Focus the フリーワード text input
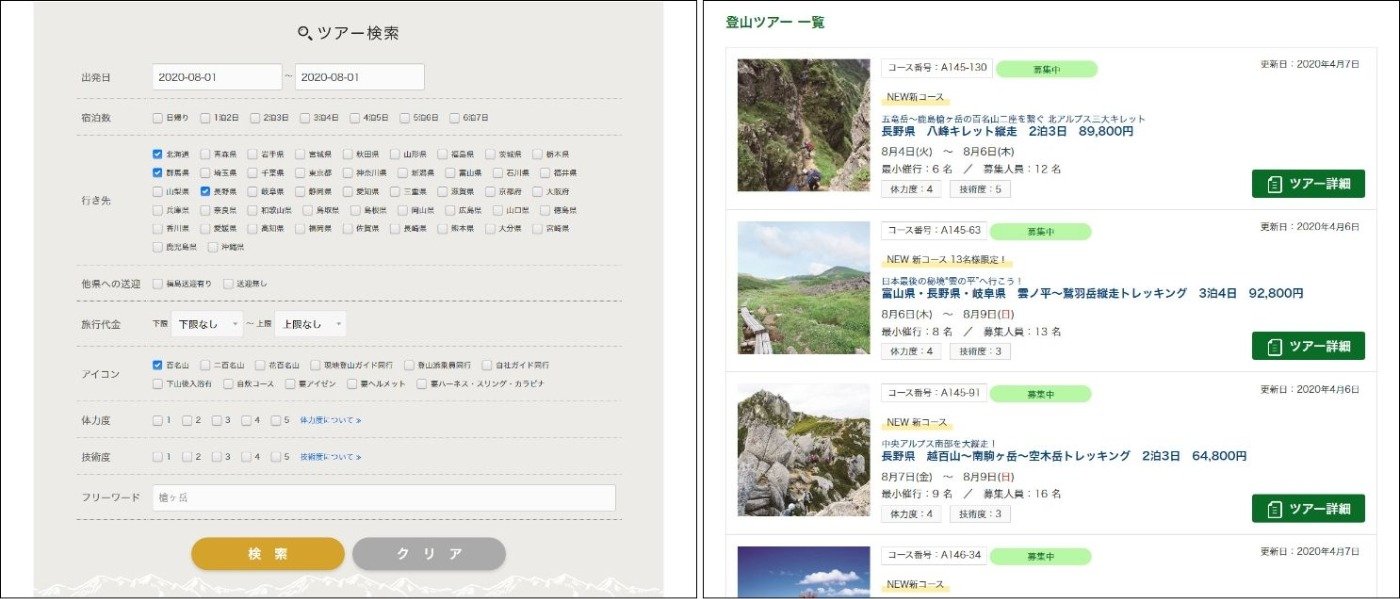This screenshot has width=1400, height=599. tap(384, 498)
